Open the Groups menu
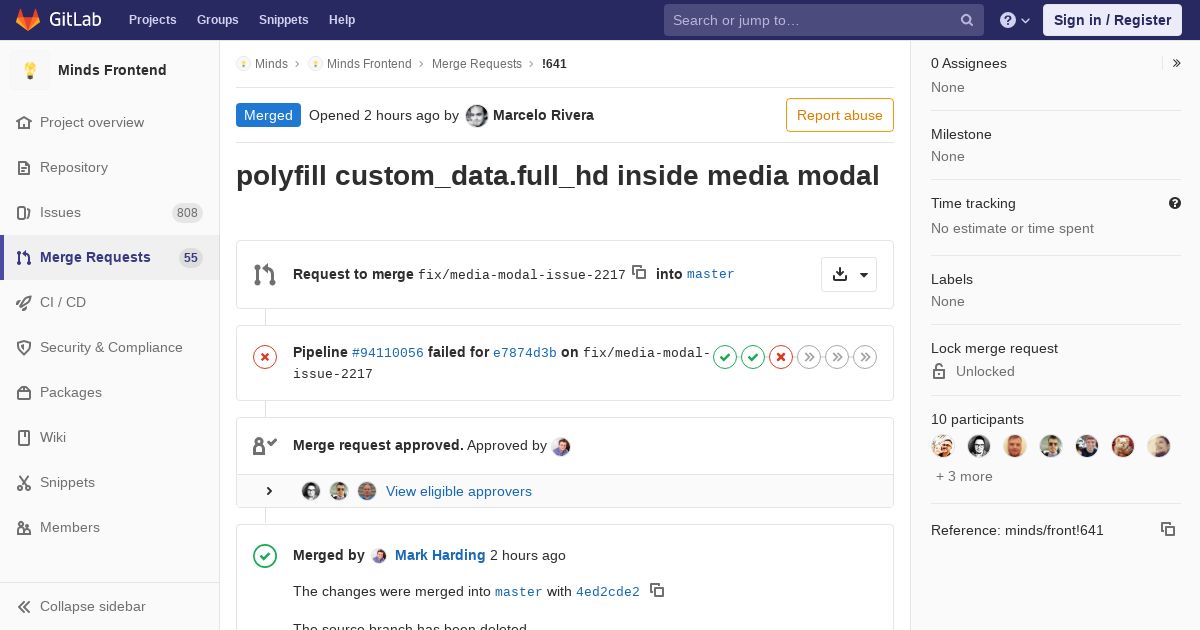Viewport: 1200px width, 630px height. (217, 20)
